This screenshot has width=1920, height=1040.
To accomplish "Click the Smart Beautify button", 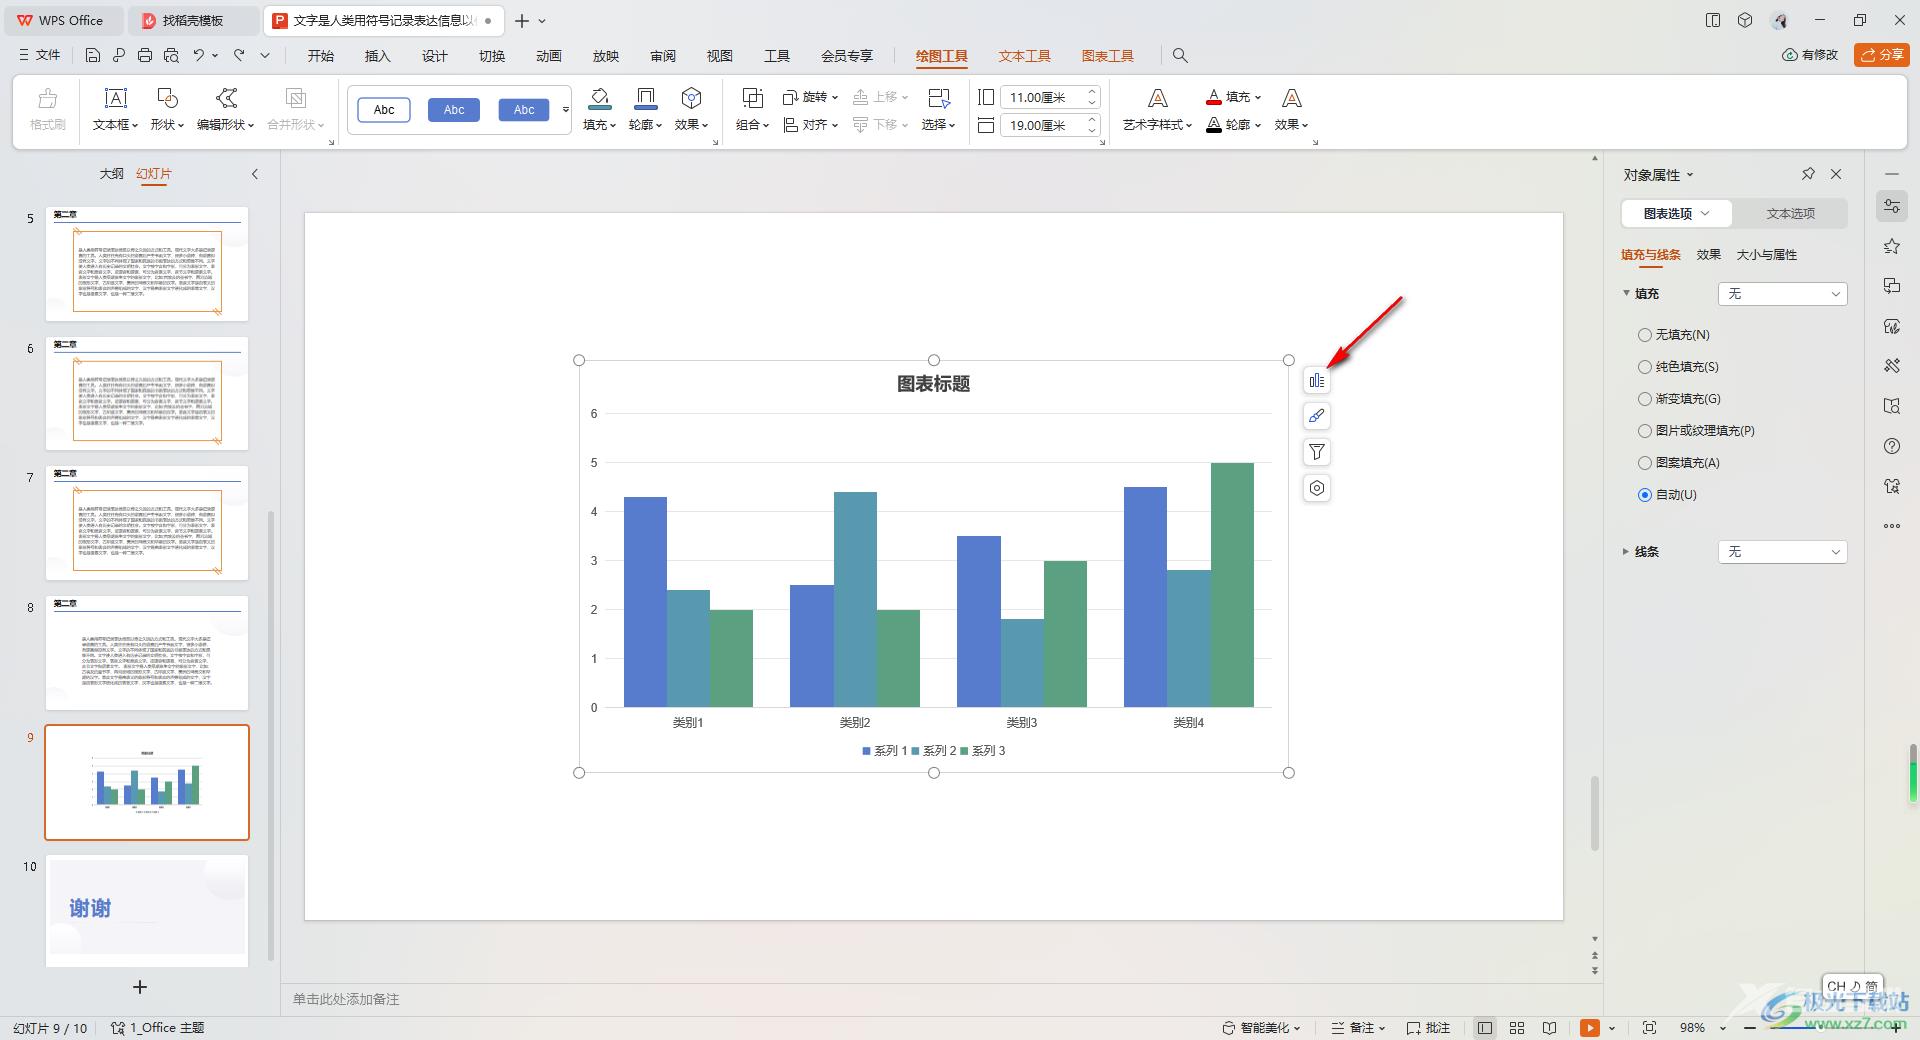I will tap(1262, 1028).
